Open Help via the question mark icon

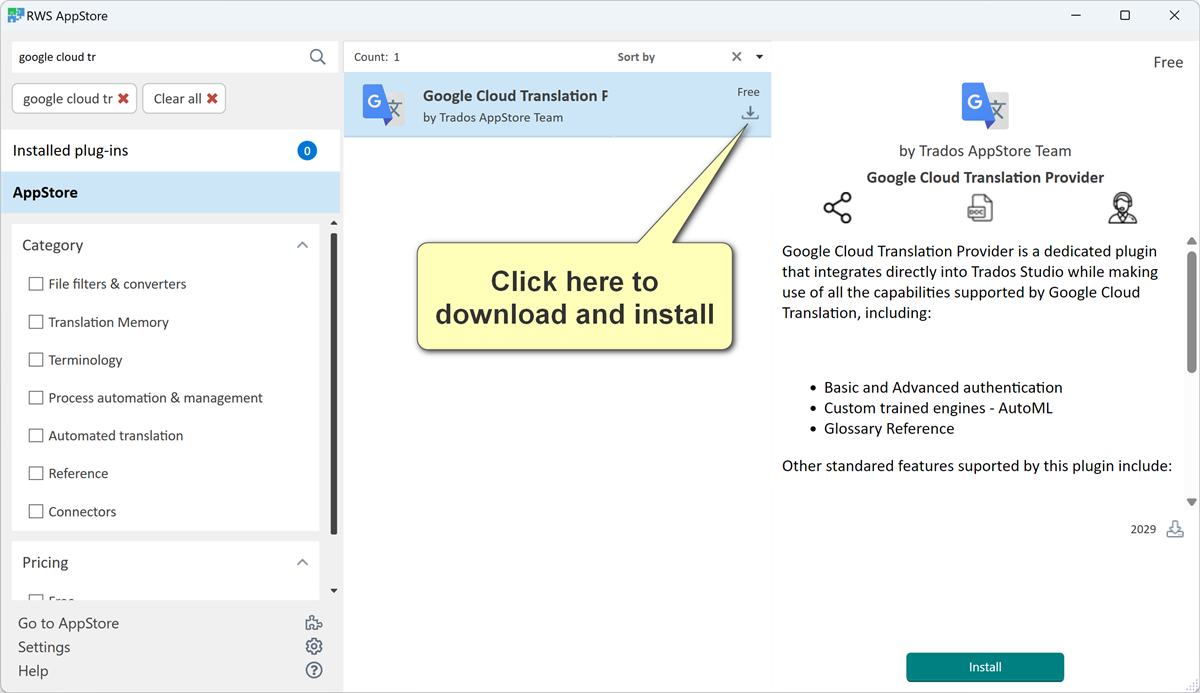(x=313, y=670)
